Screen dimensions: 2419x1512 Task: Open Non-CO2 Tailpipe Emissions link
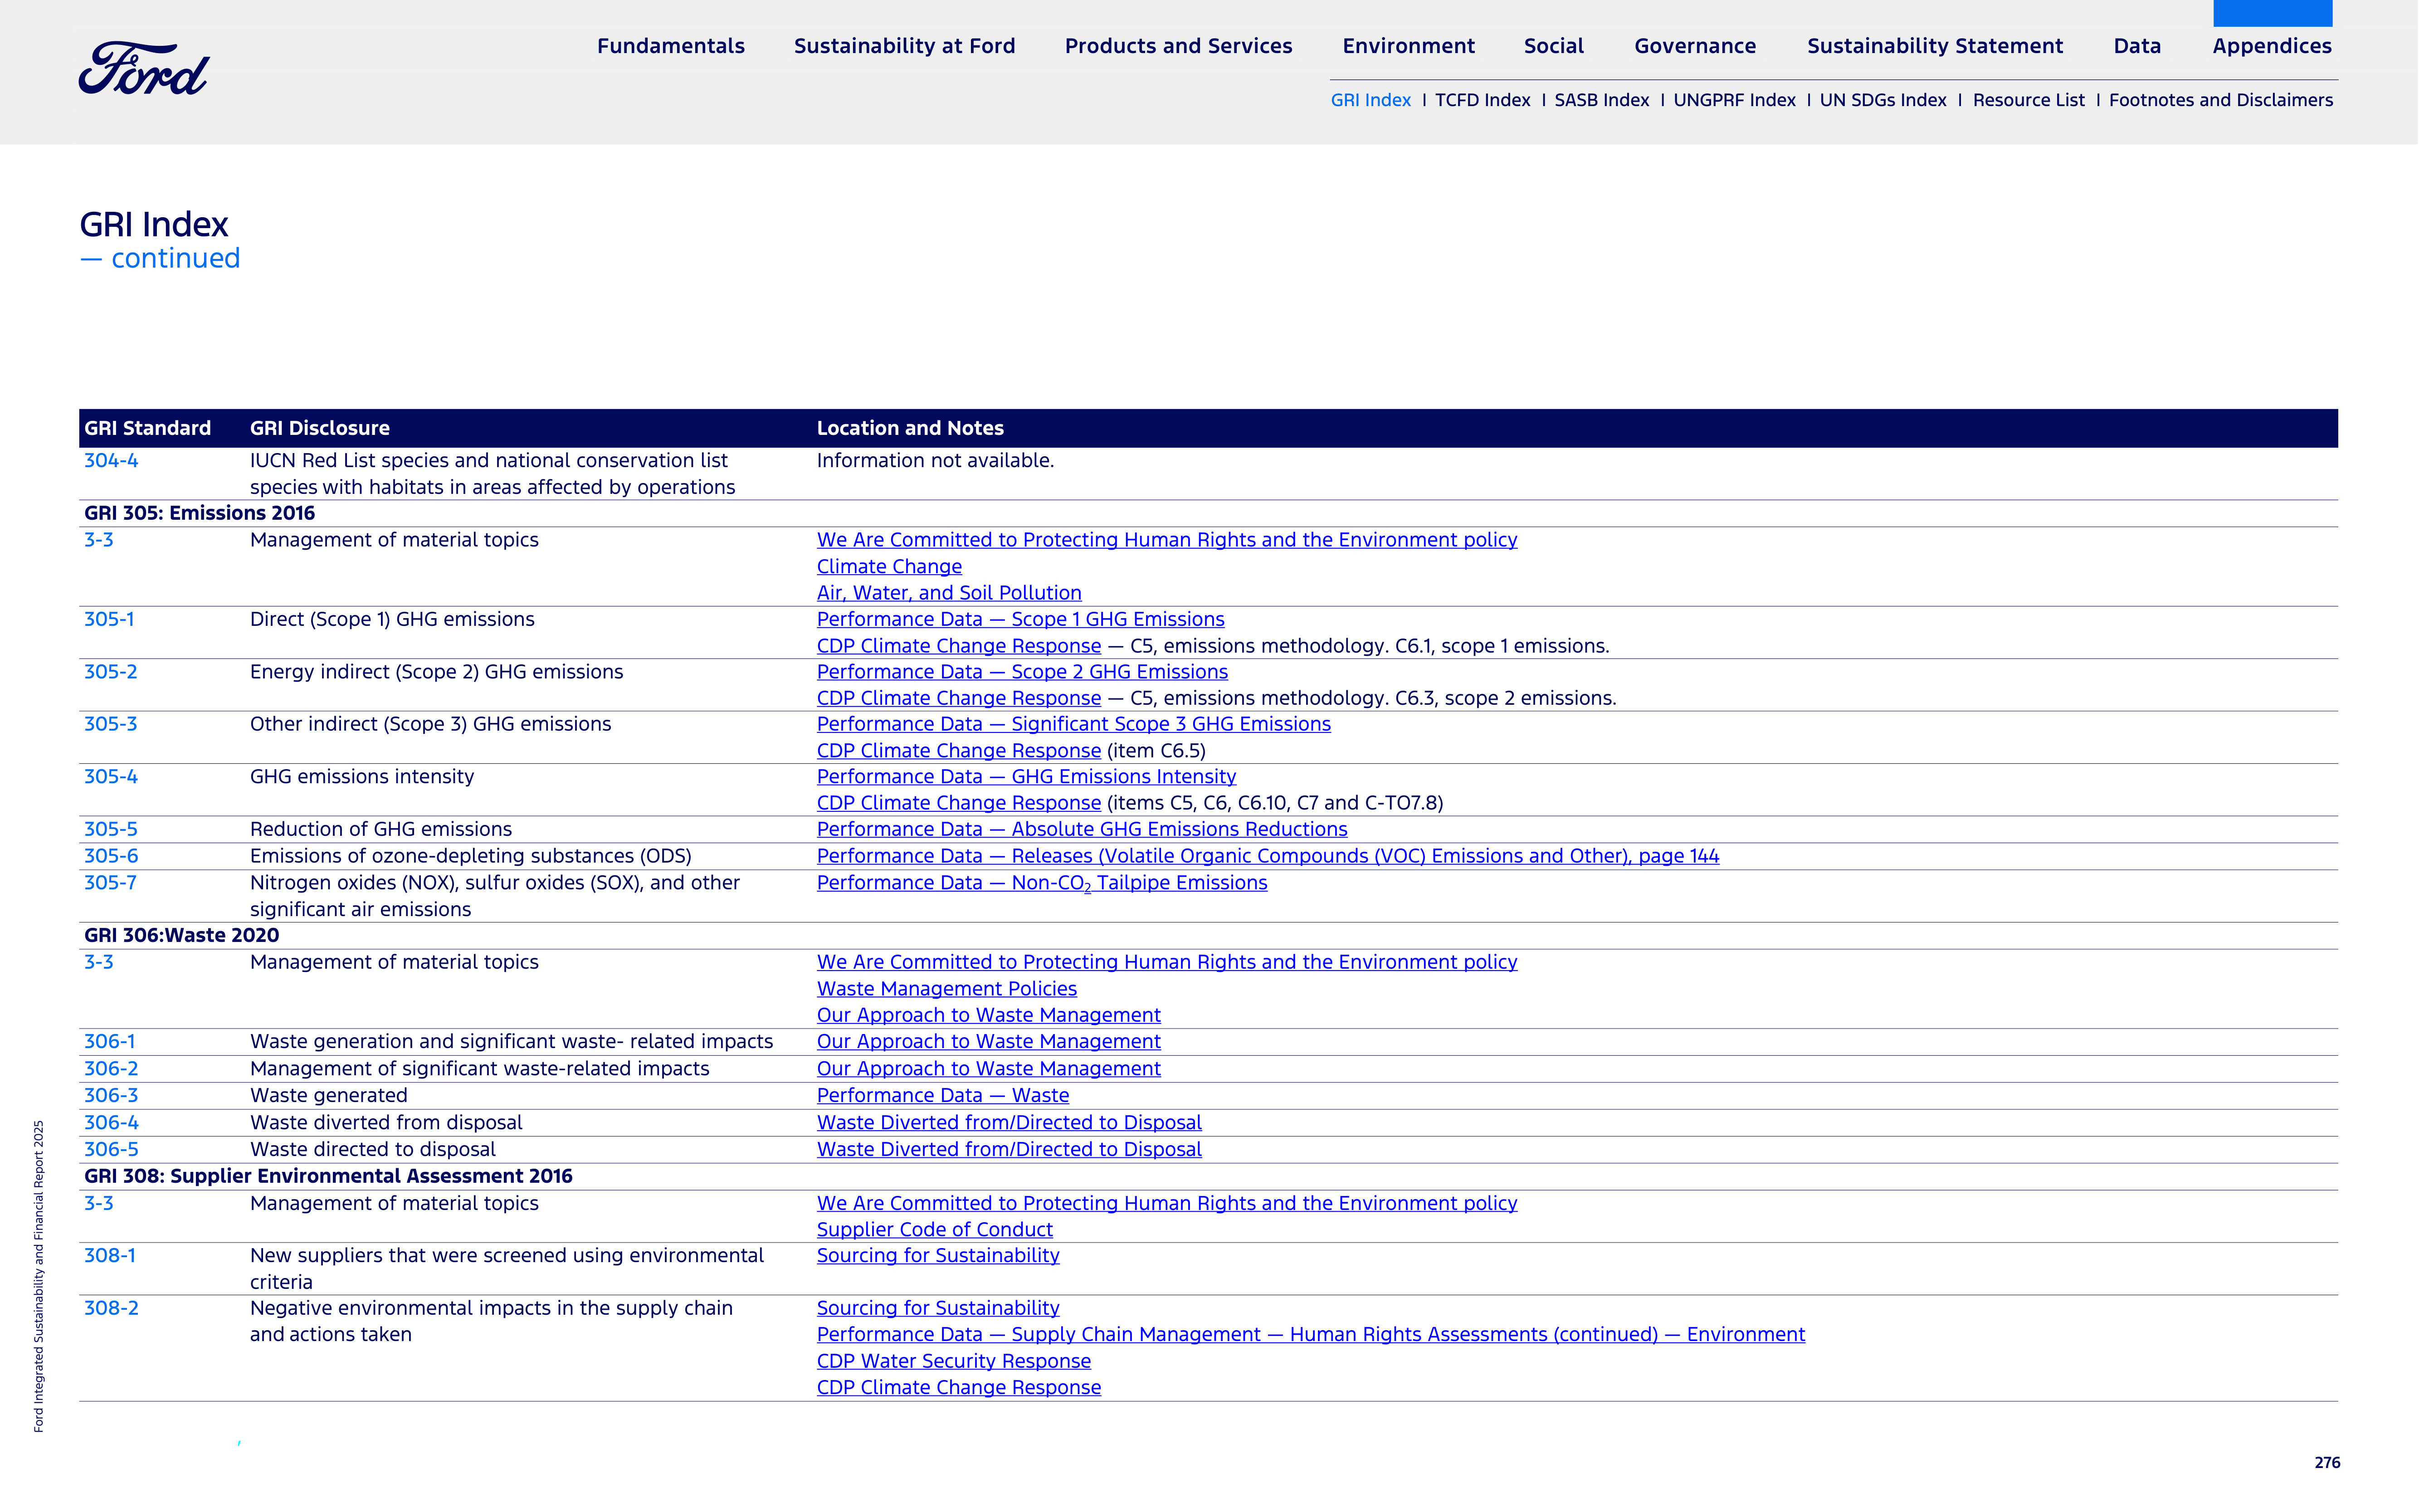pos(1042,883)
